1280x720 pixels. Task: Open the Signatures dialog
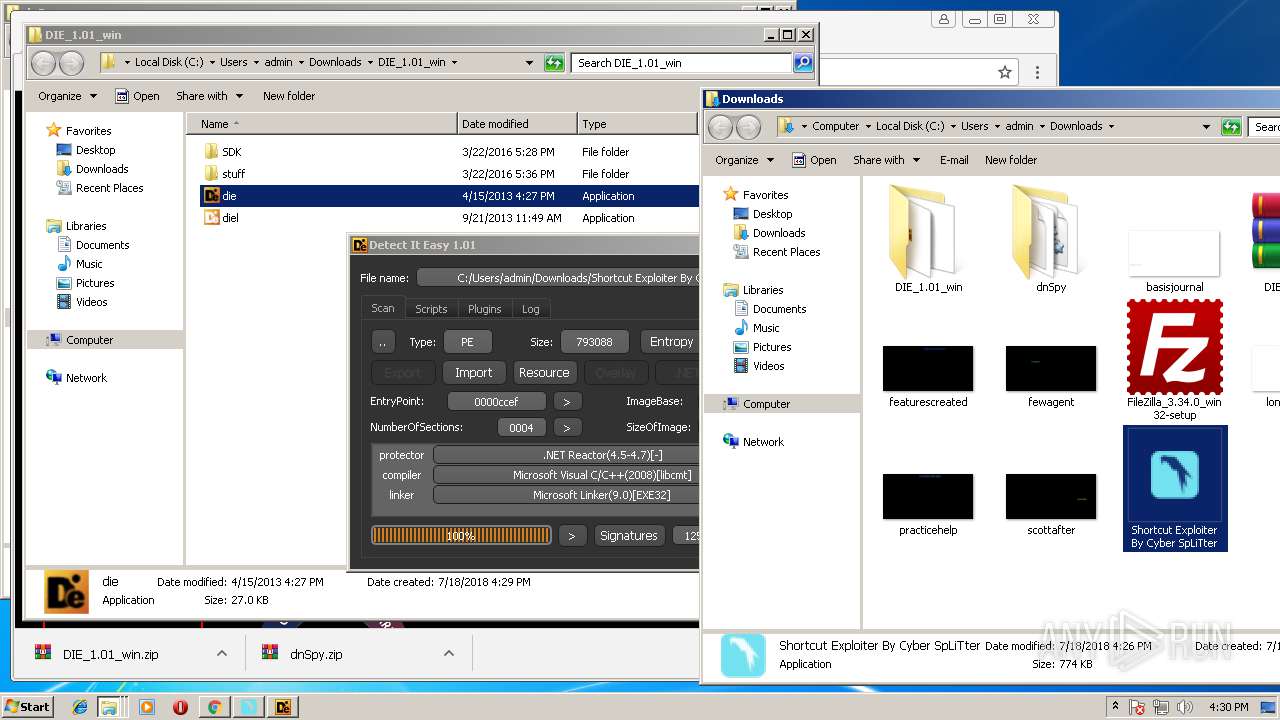pyautogui.click(x=629, y=536)
